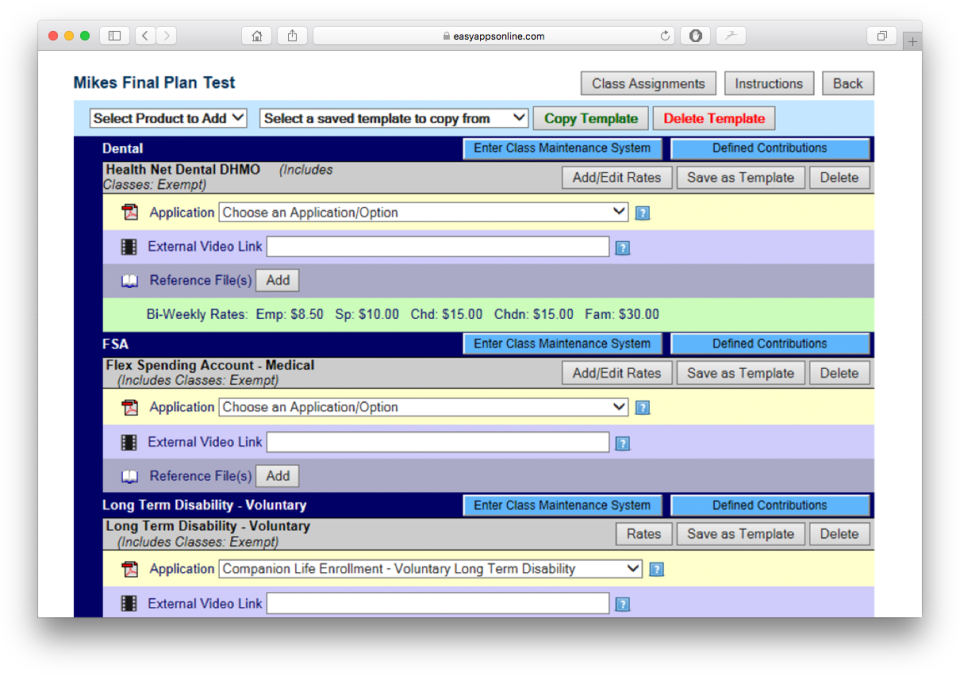Click the help icon next to Dental Application dropdown
This screenshot has height=676, width=960.
[643, 212]
